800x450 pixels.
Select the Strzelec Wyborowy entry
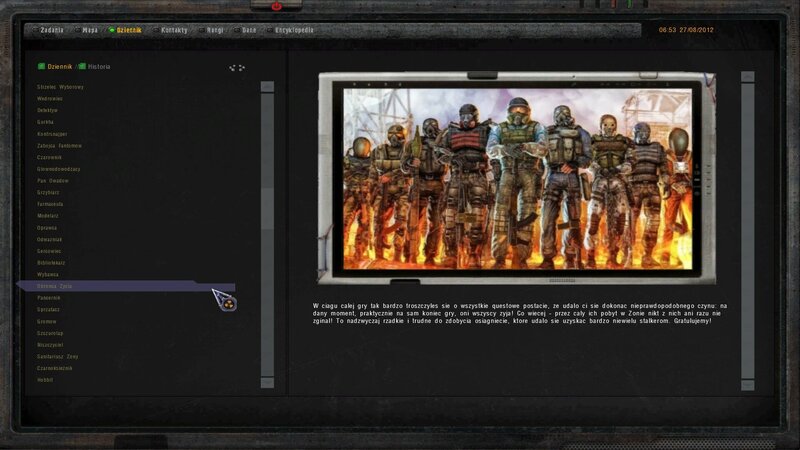(x=60, y=87)
